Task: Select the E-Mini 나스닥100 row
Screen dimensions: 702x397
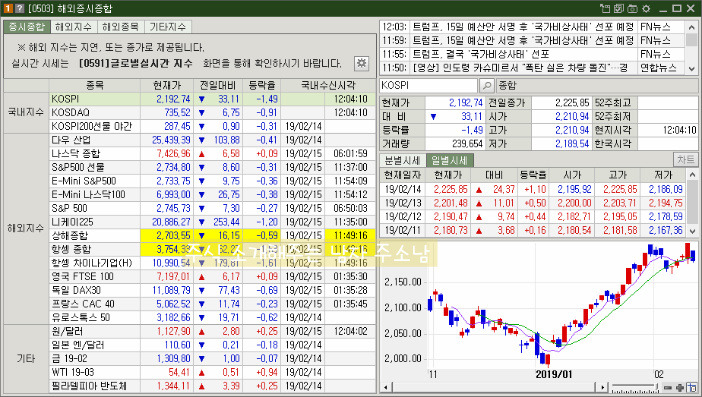Action: 212,195
